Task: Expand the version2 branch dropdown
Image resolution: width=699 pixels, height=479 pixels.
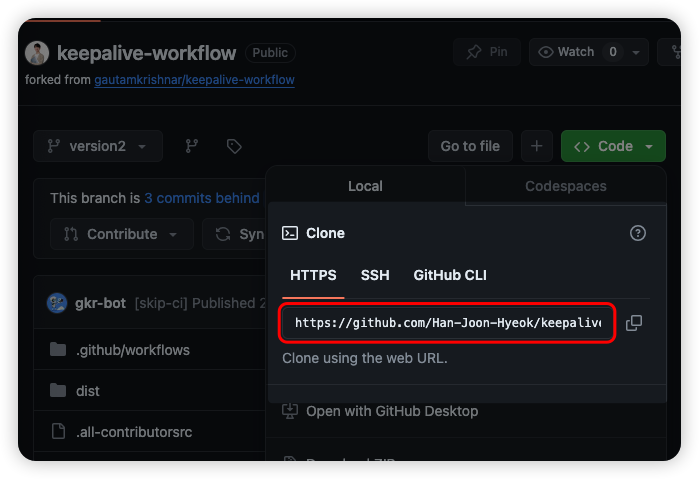Action: [97, 146]
